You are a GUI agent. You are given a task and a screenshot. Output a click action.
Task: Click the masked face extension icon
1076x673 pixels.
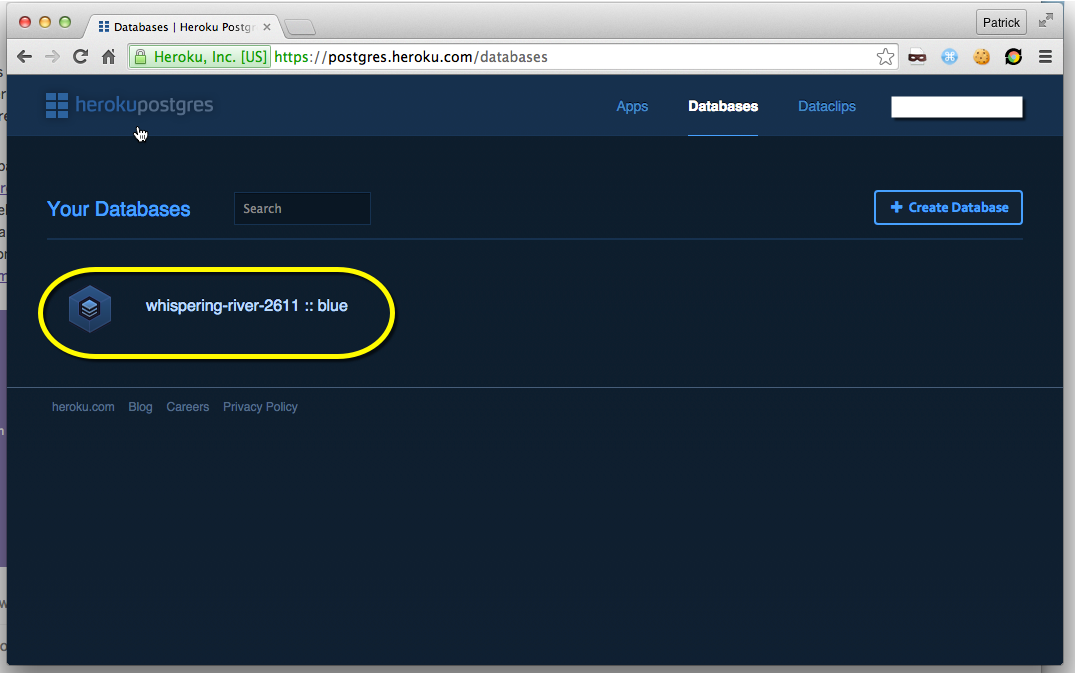(917, 57)
